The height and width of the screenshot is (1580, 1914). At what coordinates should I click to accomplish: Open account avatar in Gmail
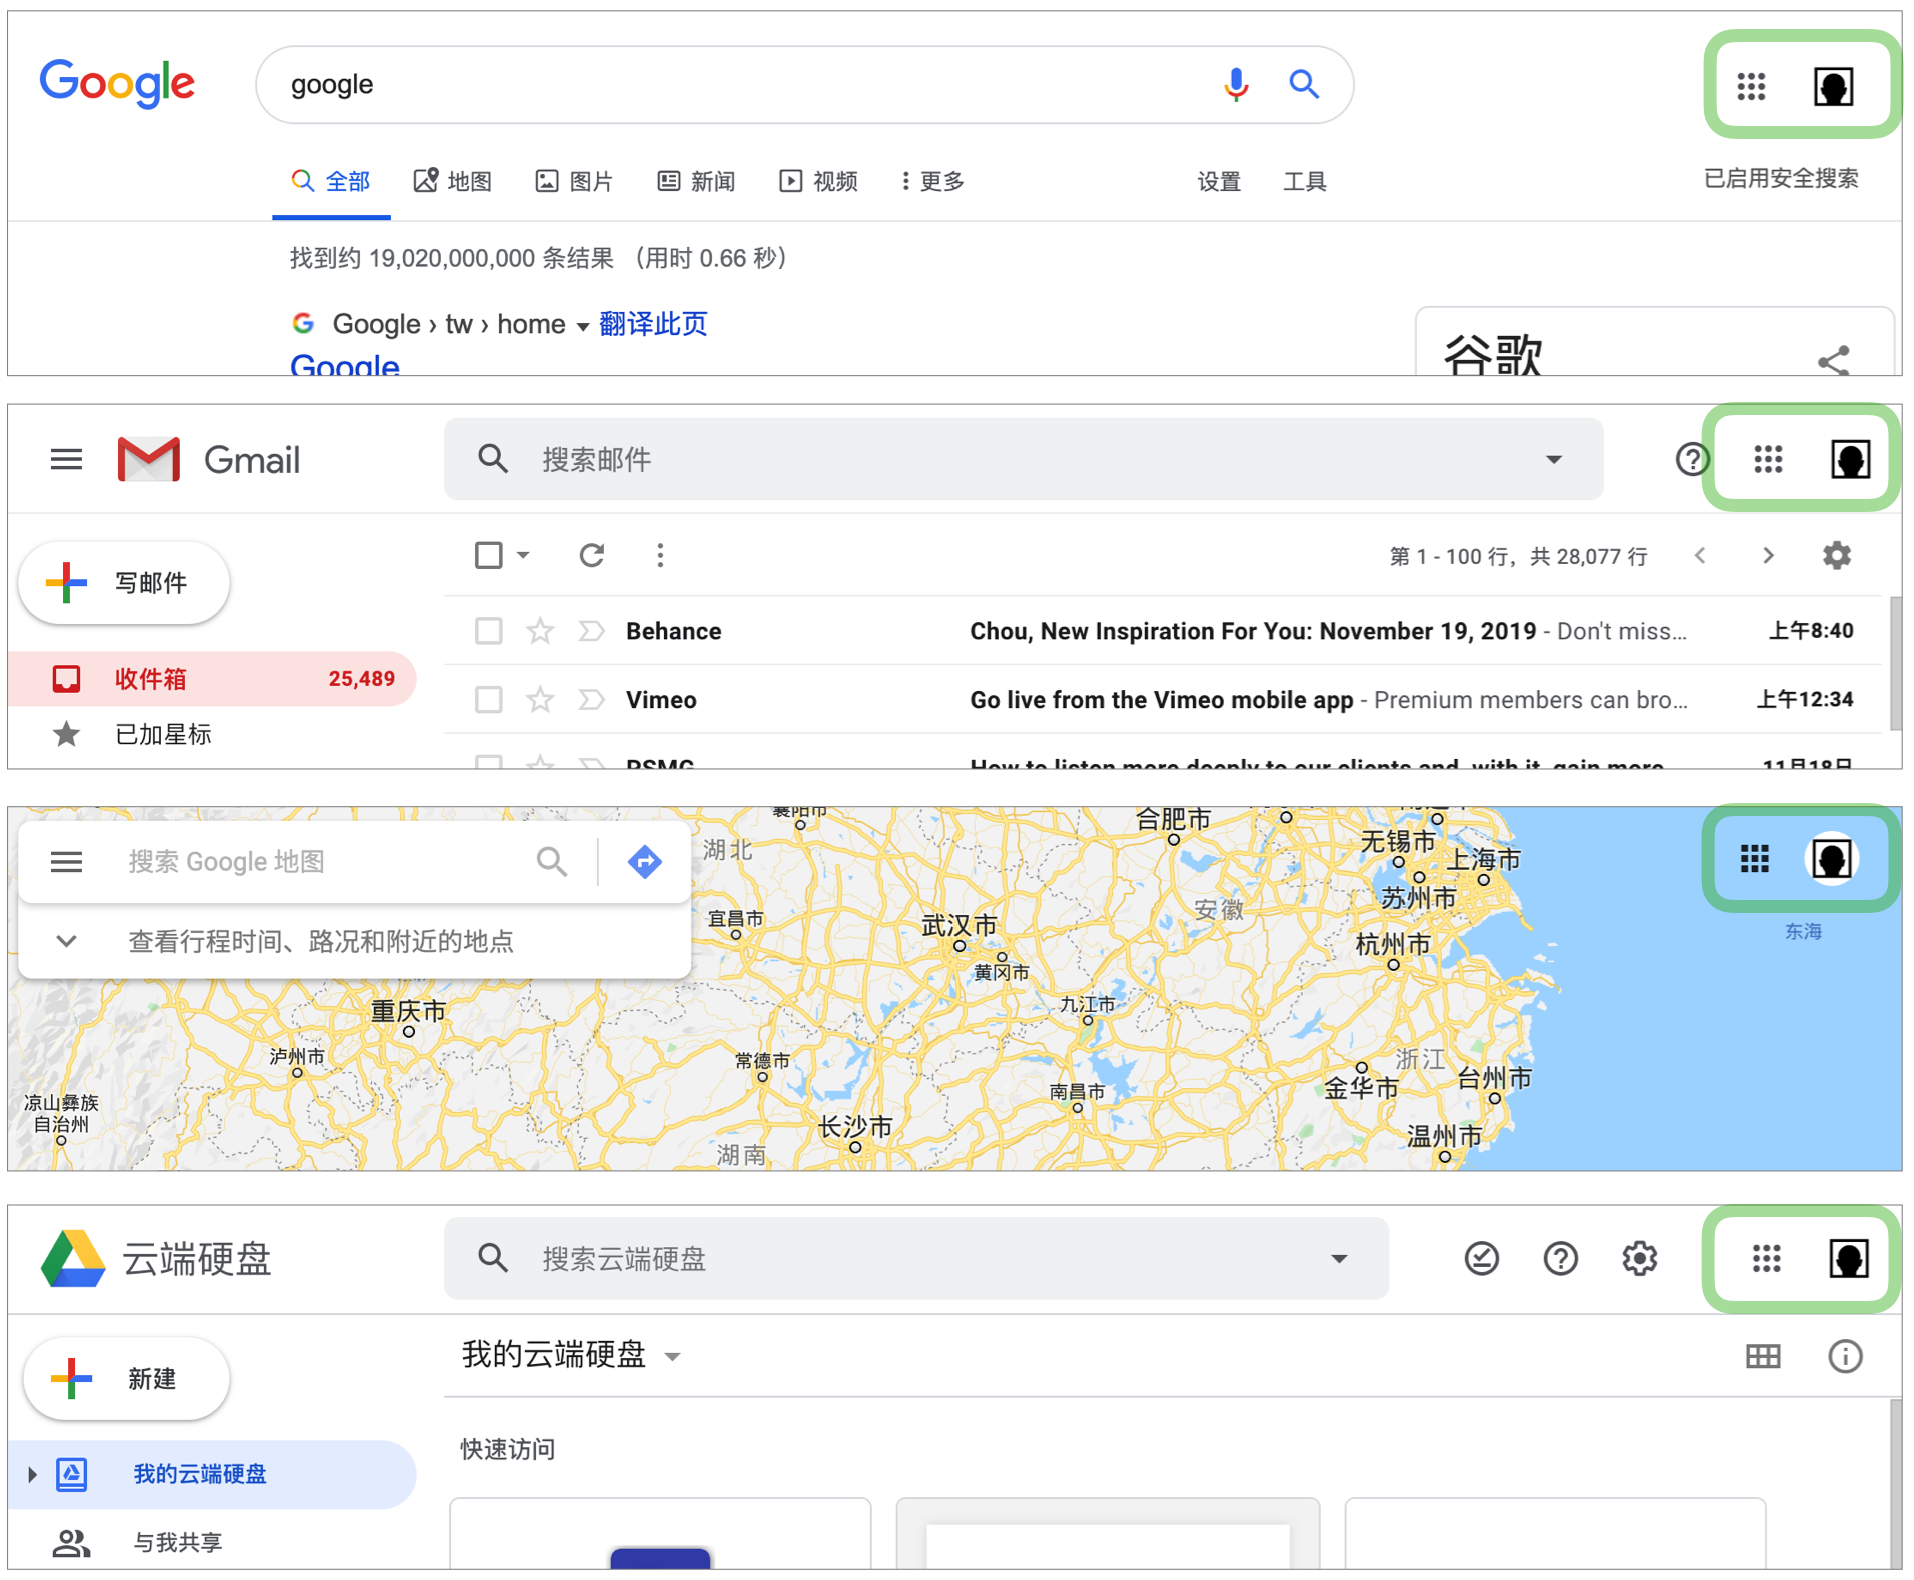tap(1851, 459)
